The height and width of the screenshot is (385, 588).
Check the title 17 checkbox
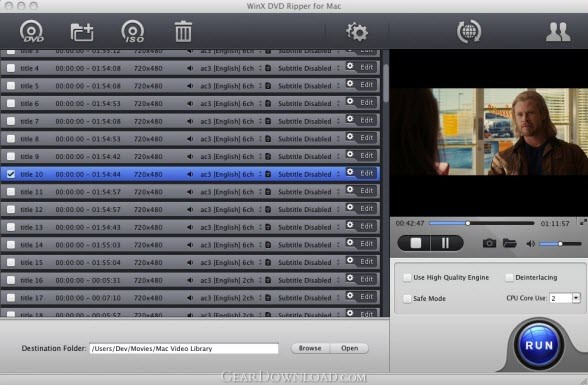11,298
